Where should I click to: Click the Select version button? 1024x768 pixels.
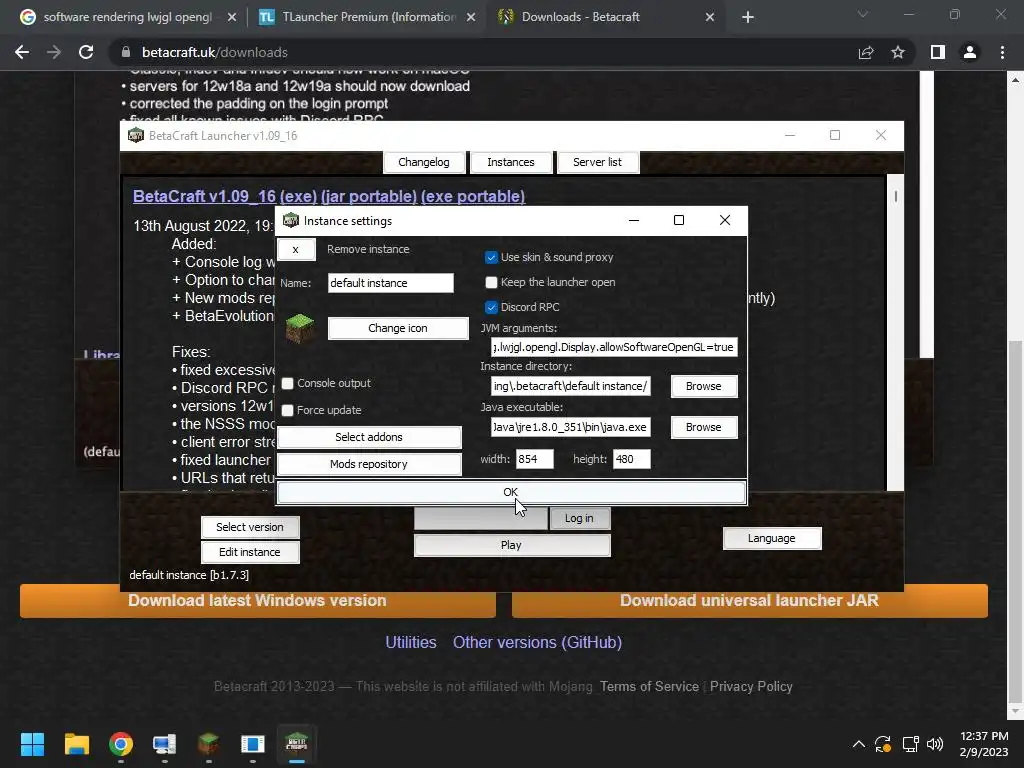tap(250, 527)
